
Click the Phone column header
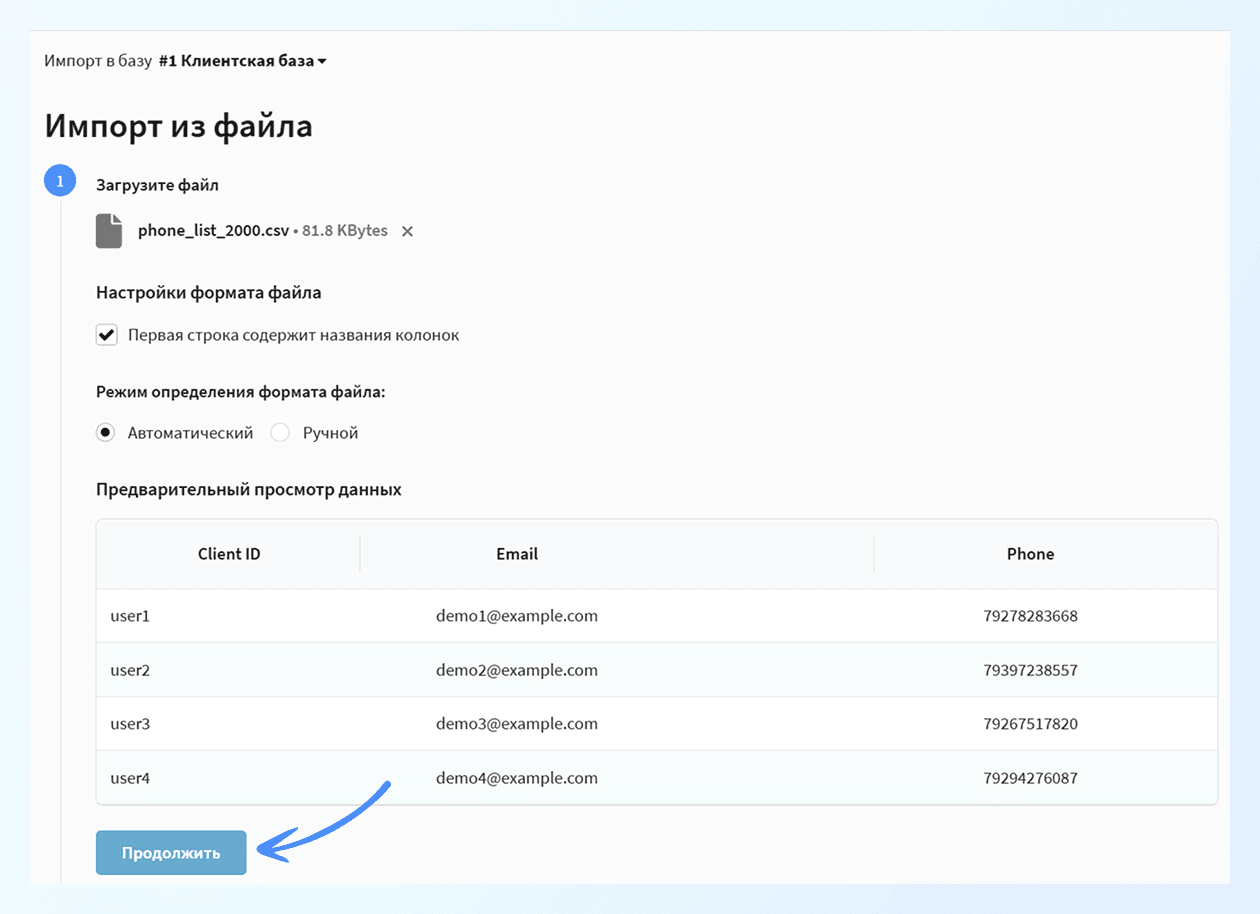(x=1030, y=554)
